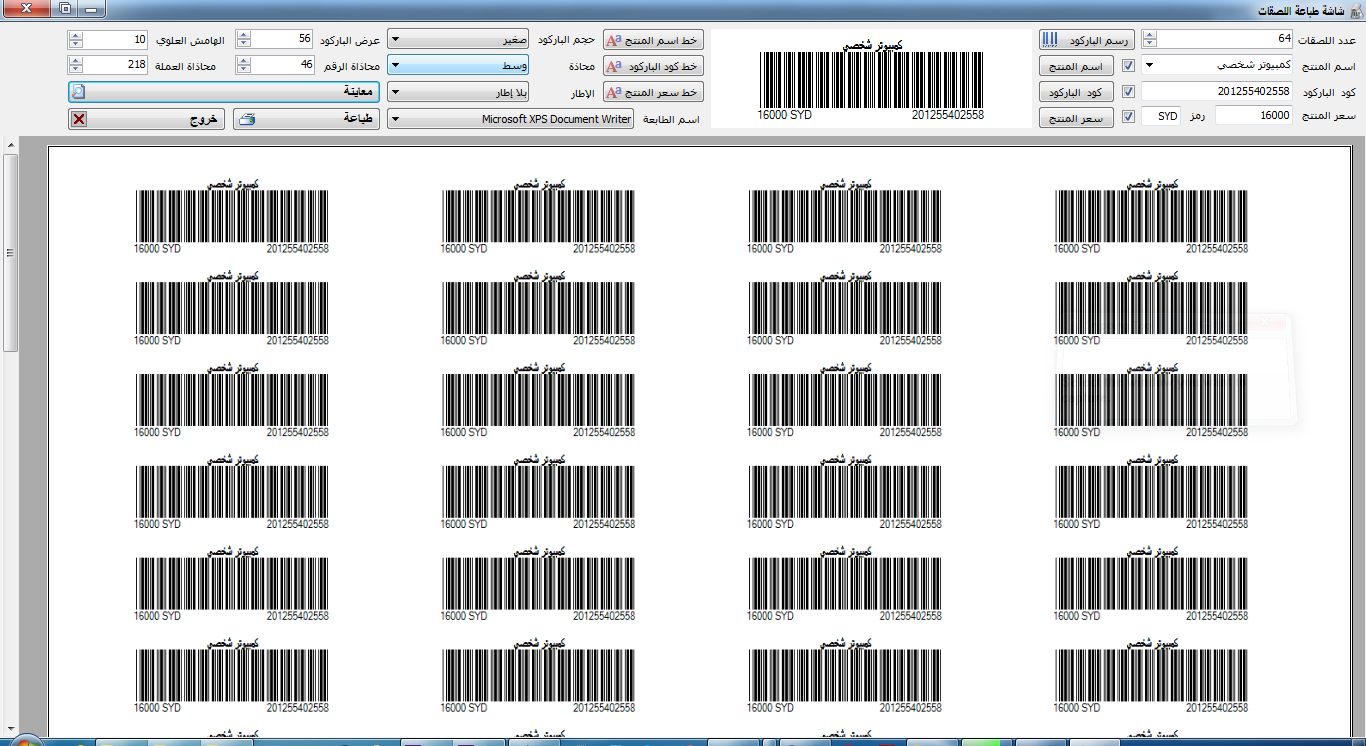Screen dimensions: 1366x746
Task: Toggle the barcode code checkbox
Action: point(1129,92)
